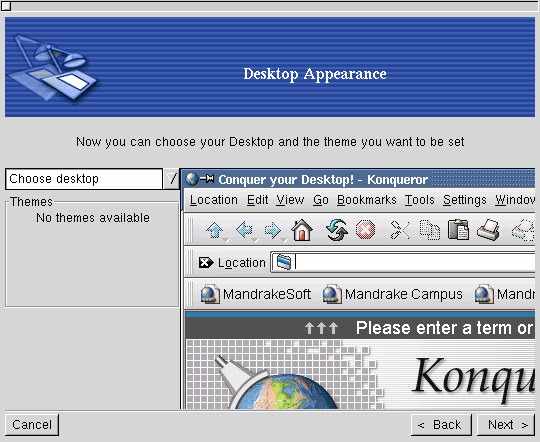Click the Print printer icon

(488, 230)
